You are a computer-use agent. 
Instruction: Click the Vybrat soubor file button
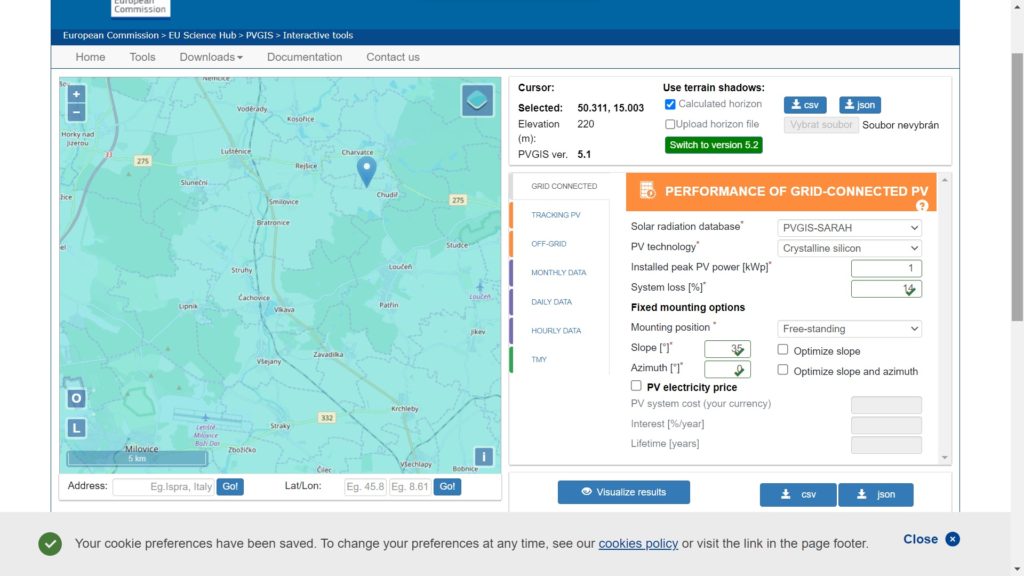pos(821,125)
